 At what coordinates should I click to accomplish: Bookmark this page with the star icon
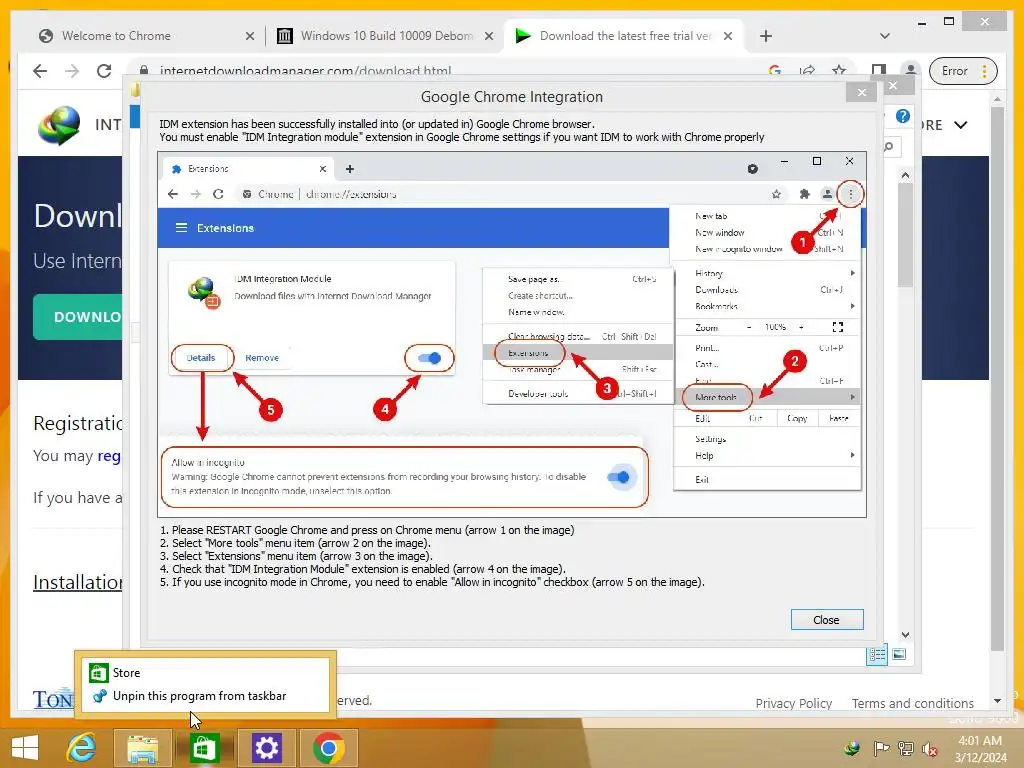(839, 70)
